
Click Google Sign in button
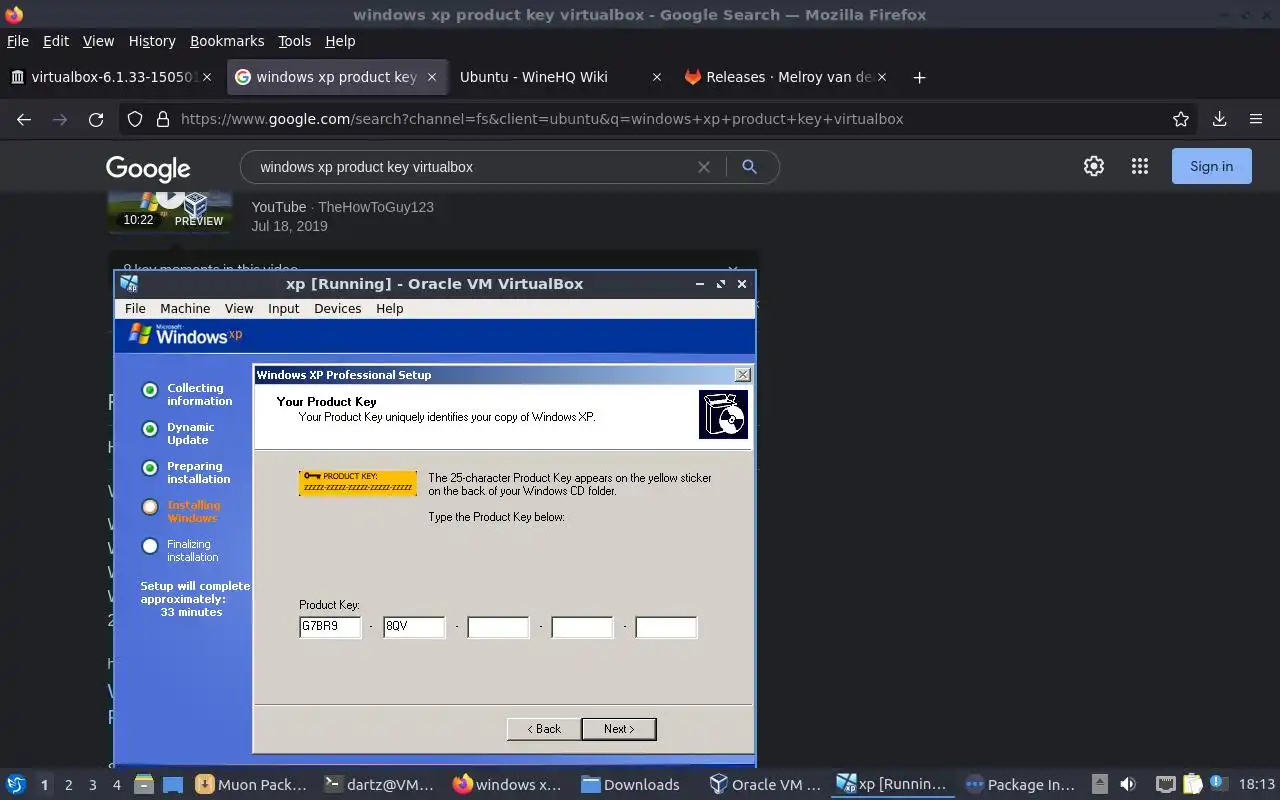tap(1211, 167)
